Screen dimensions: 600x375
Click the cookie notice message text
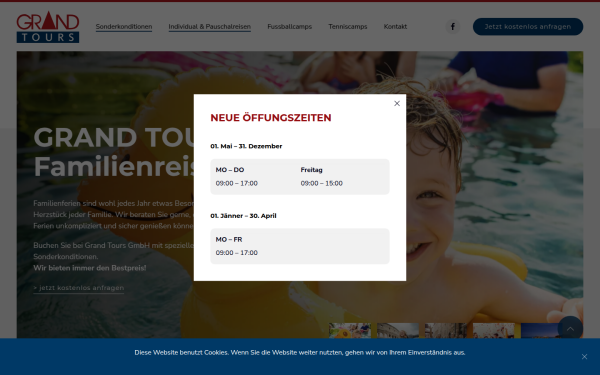(300, 352)
